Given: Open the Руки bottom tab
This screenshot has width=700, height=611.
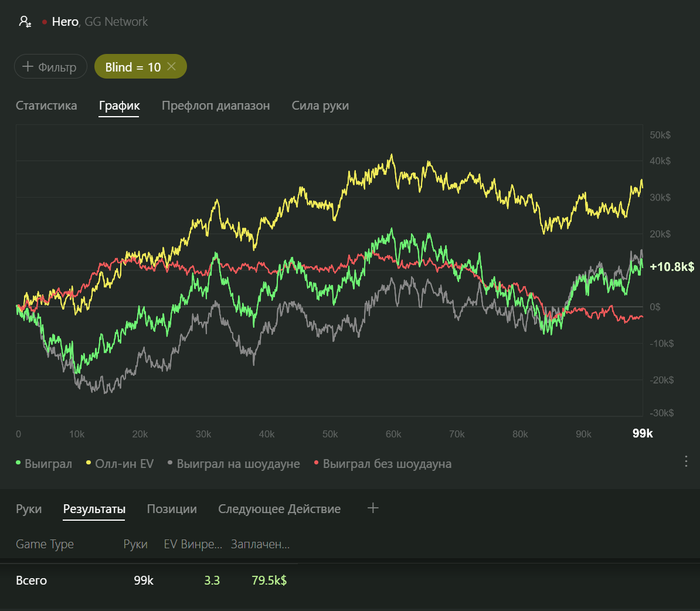Looking at the screenshot, I should pyautogui.click(x=29, y=509).
